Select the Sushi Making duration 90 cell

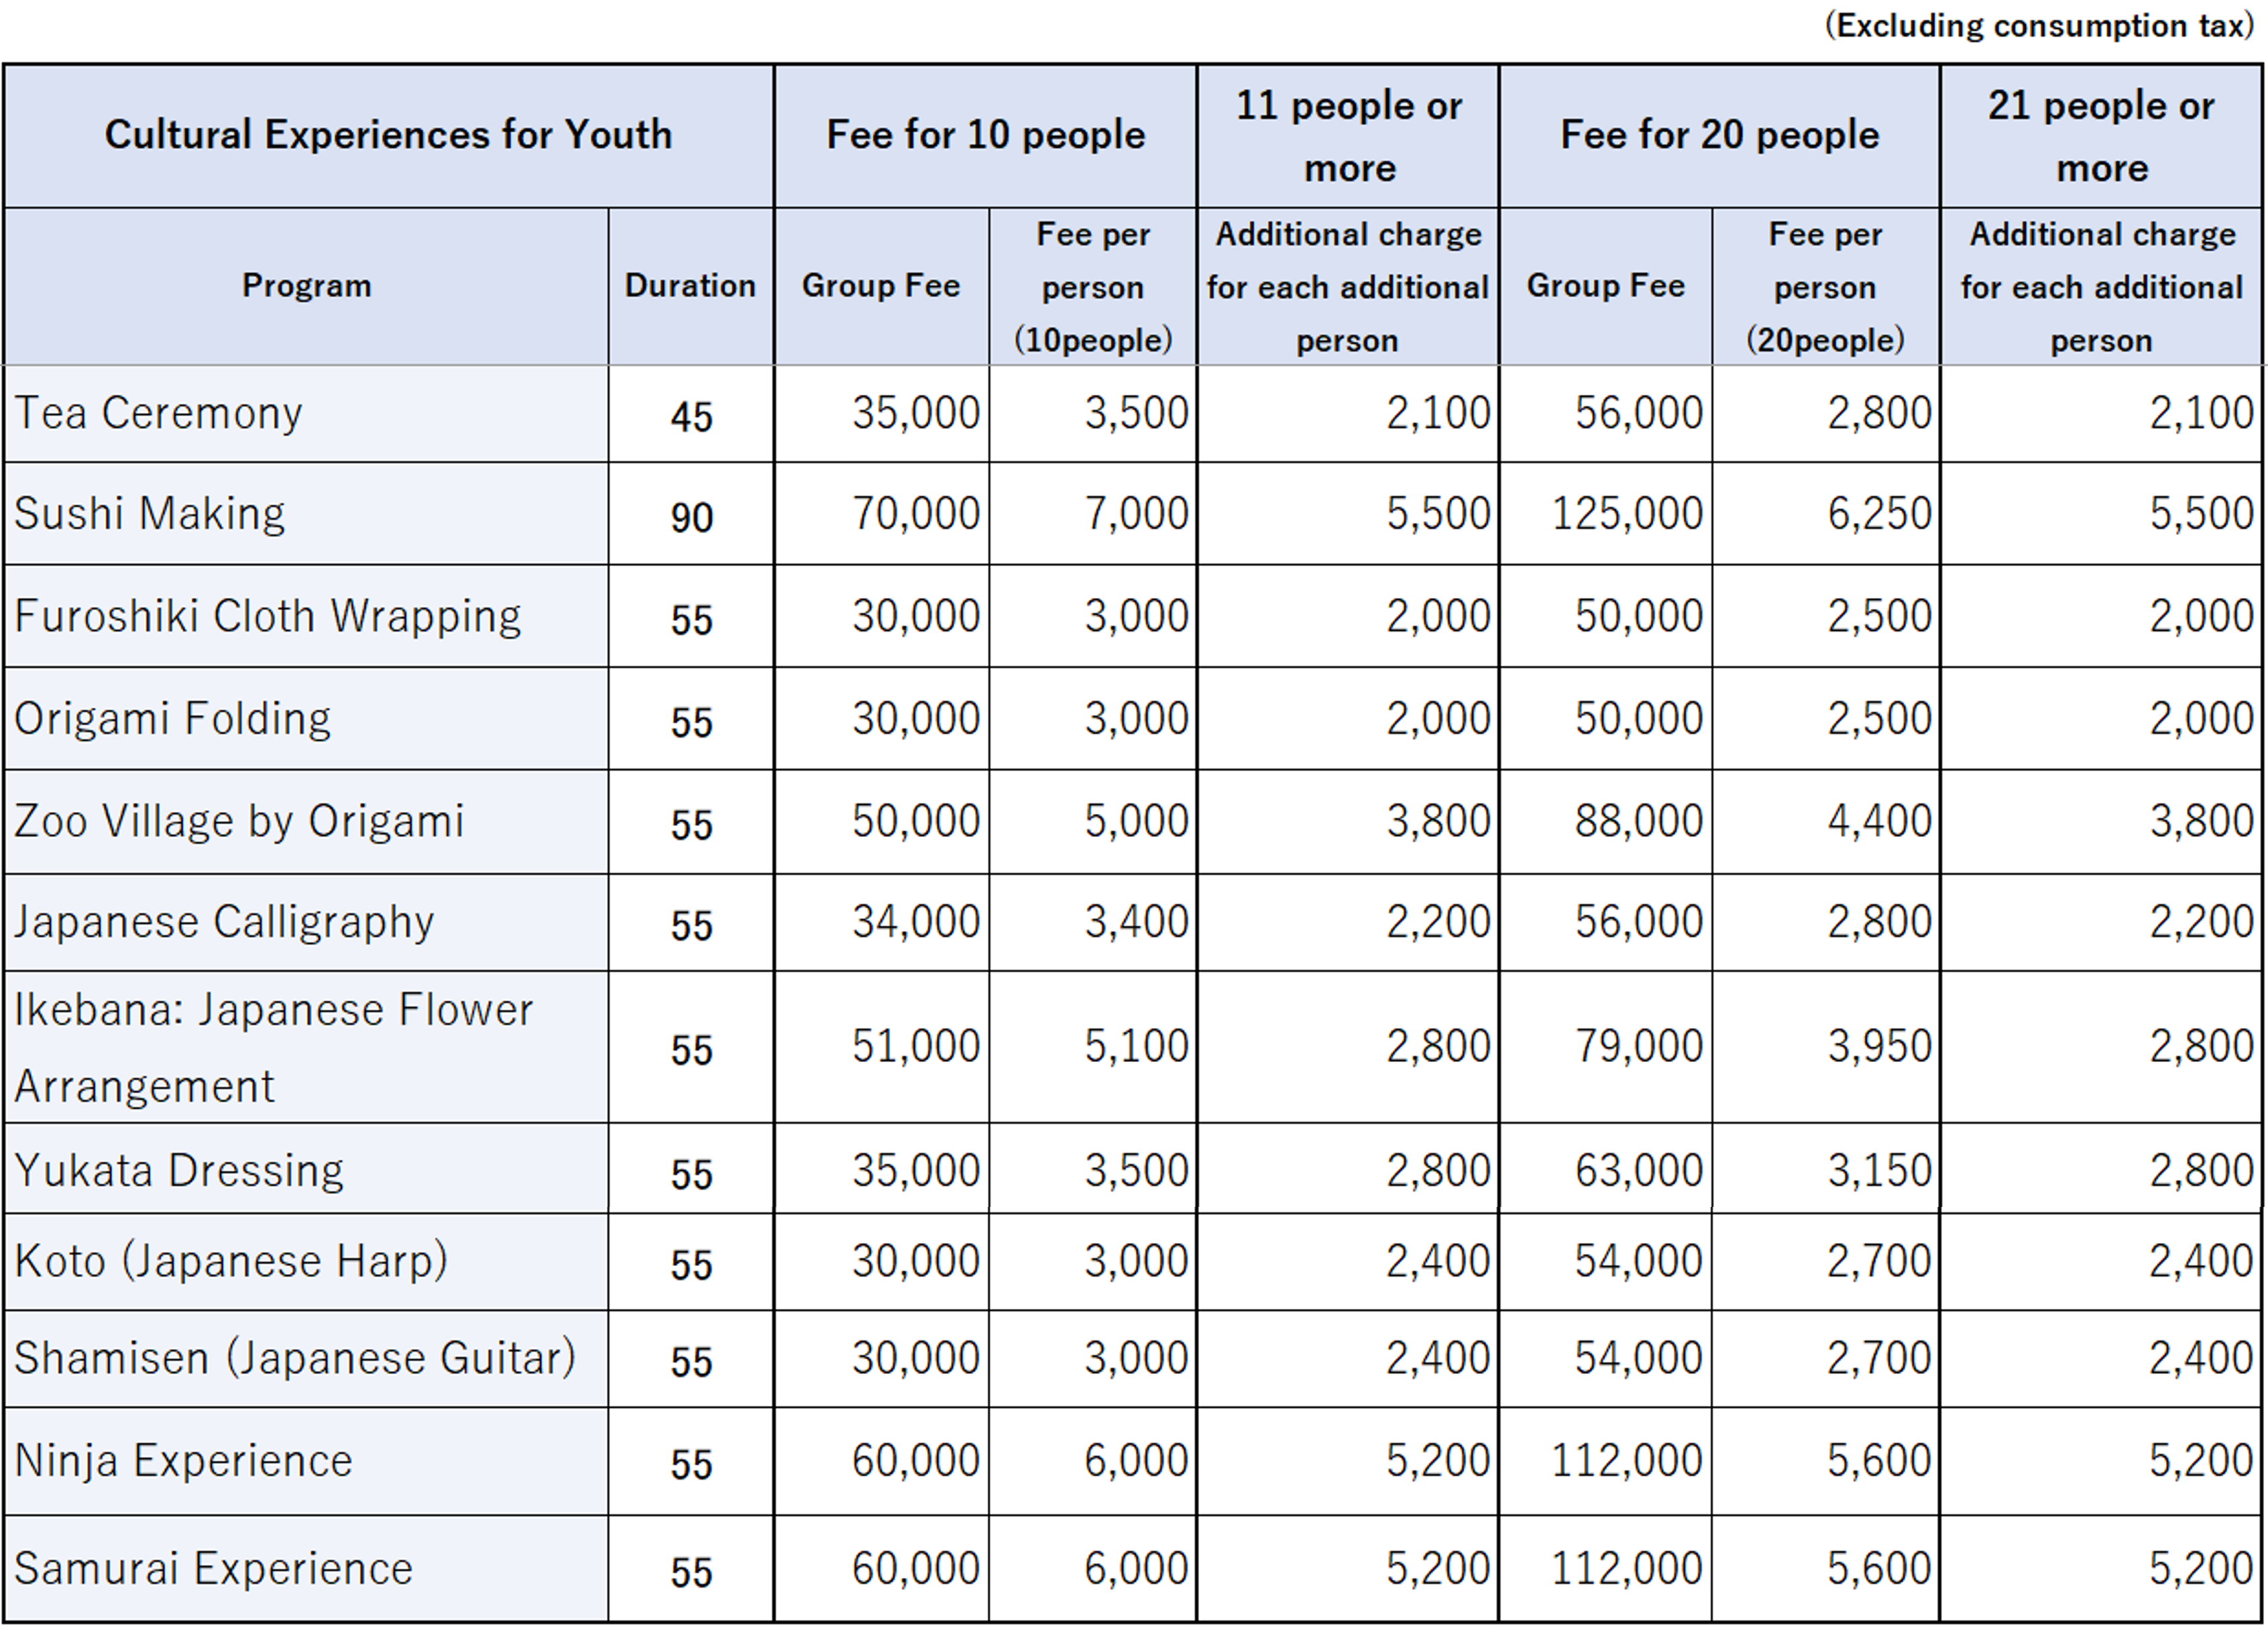[691, 515]
